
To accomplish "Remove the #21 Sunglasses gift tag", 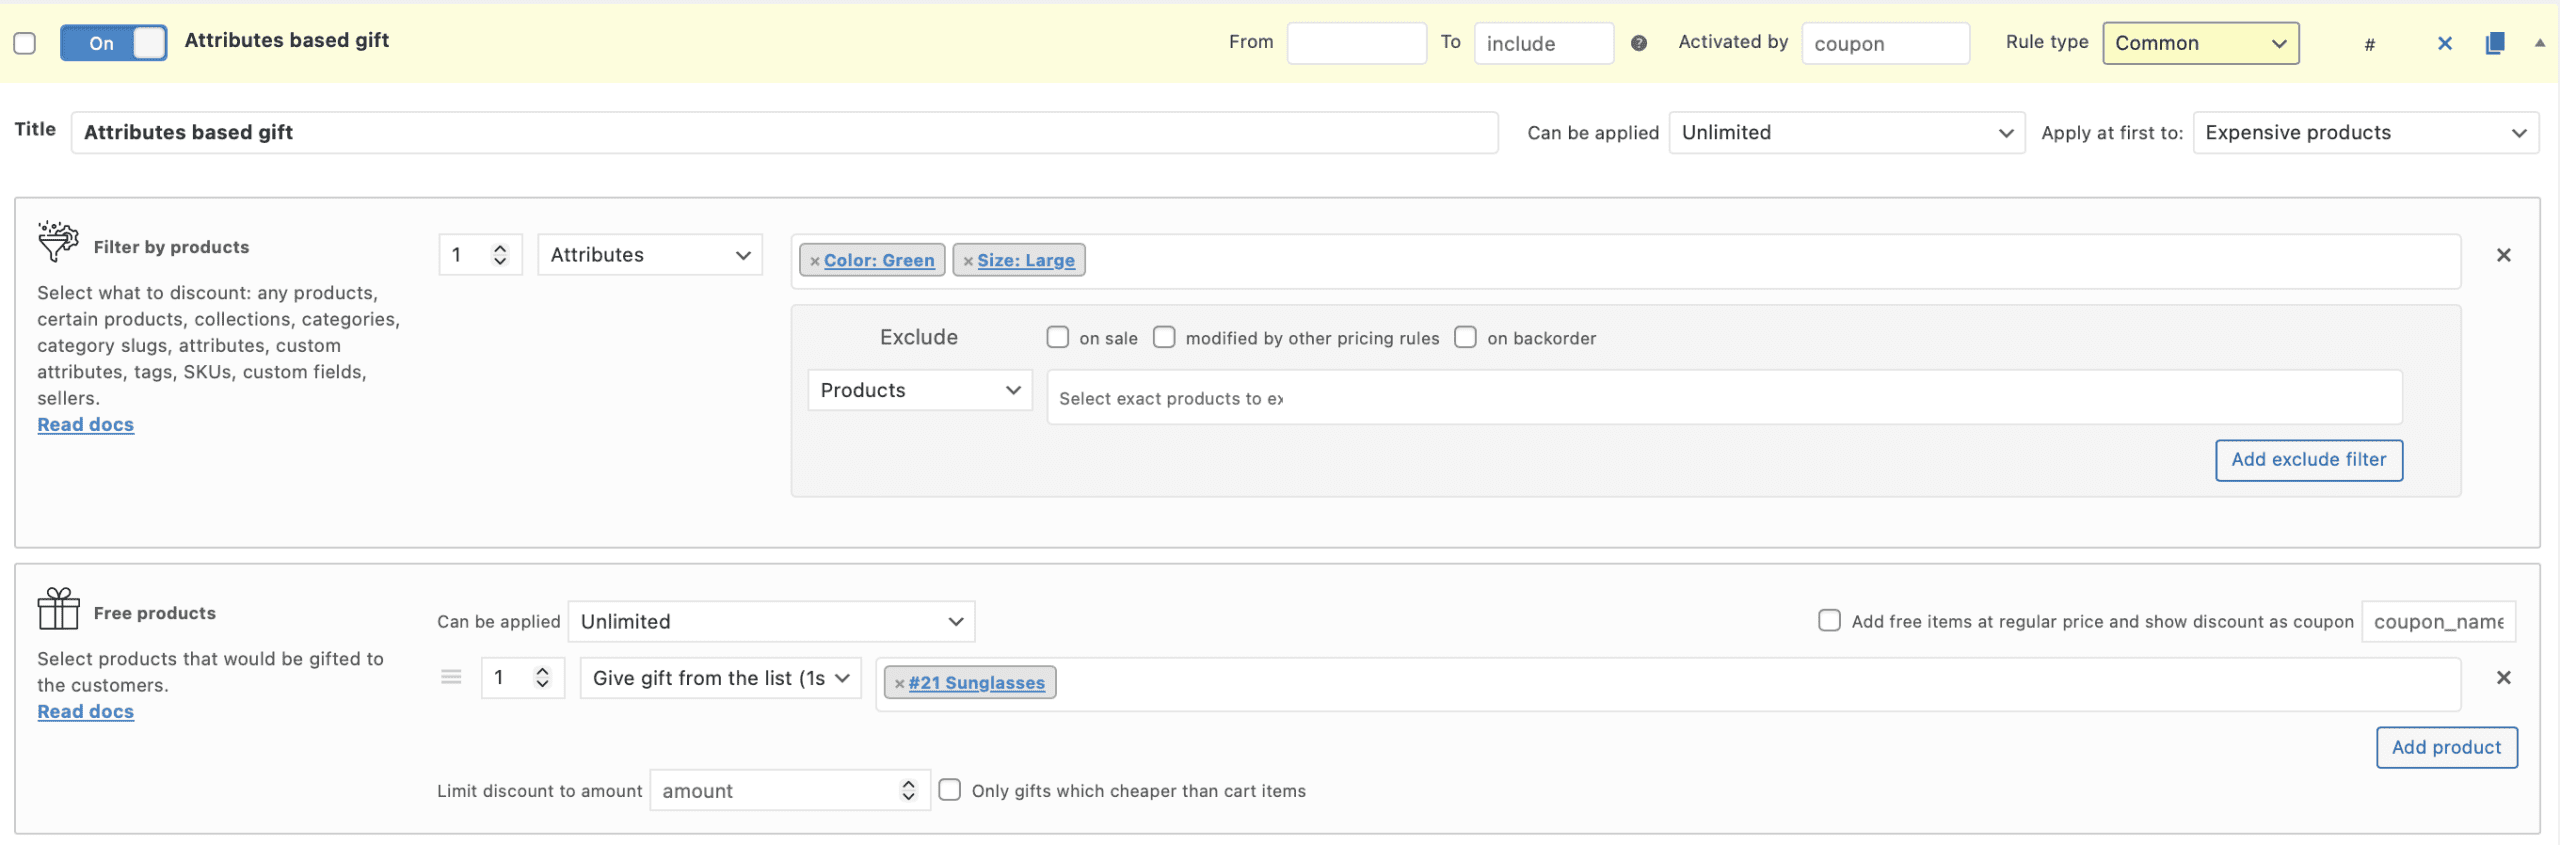I will pos(899,684).
